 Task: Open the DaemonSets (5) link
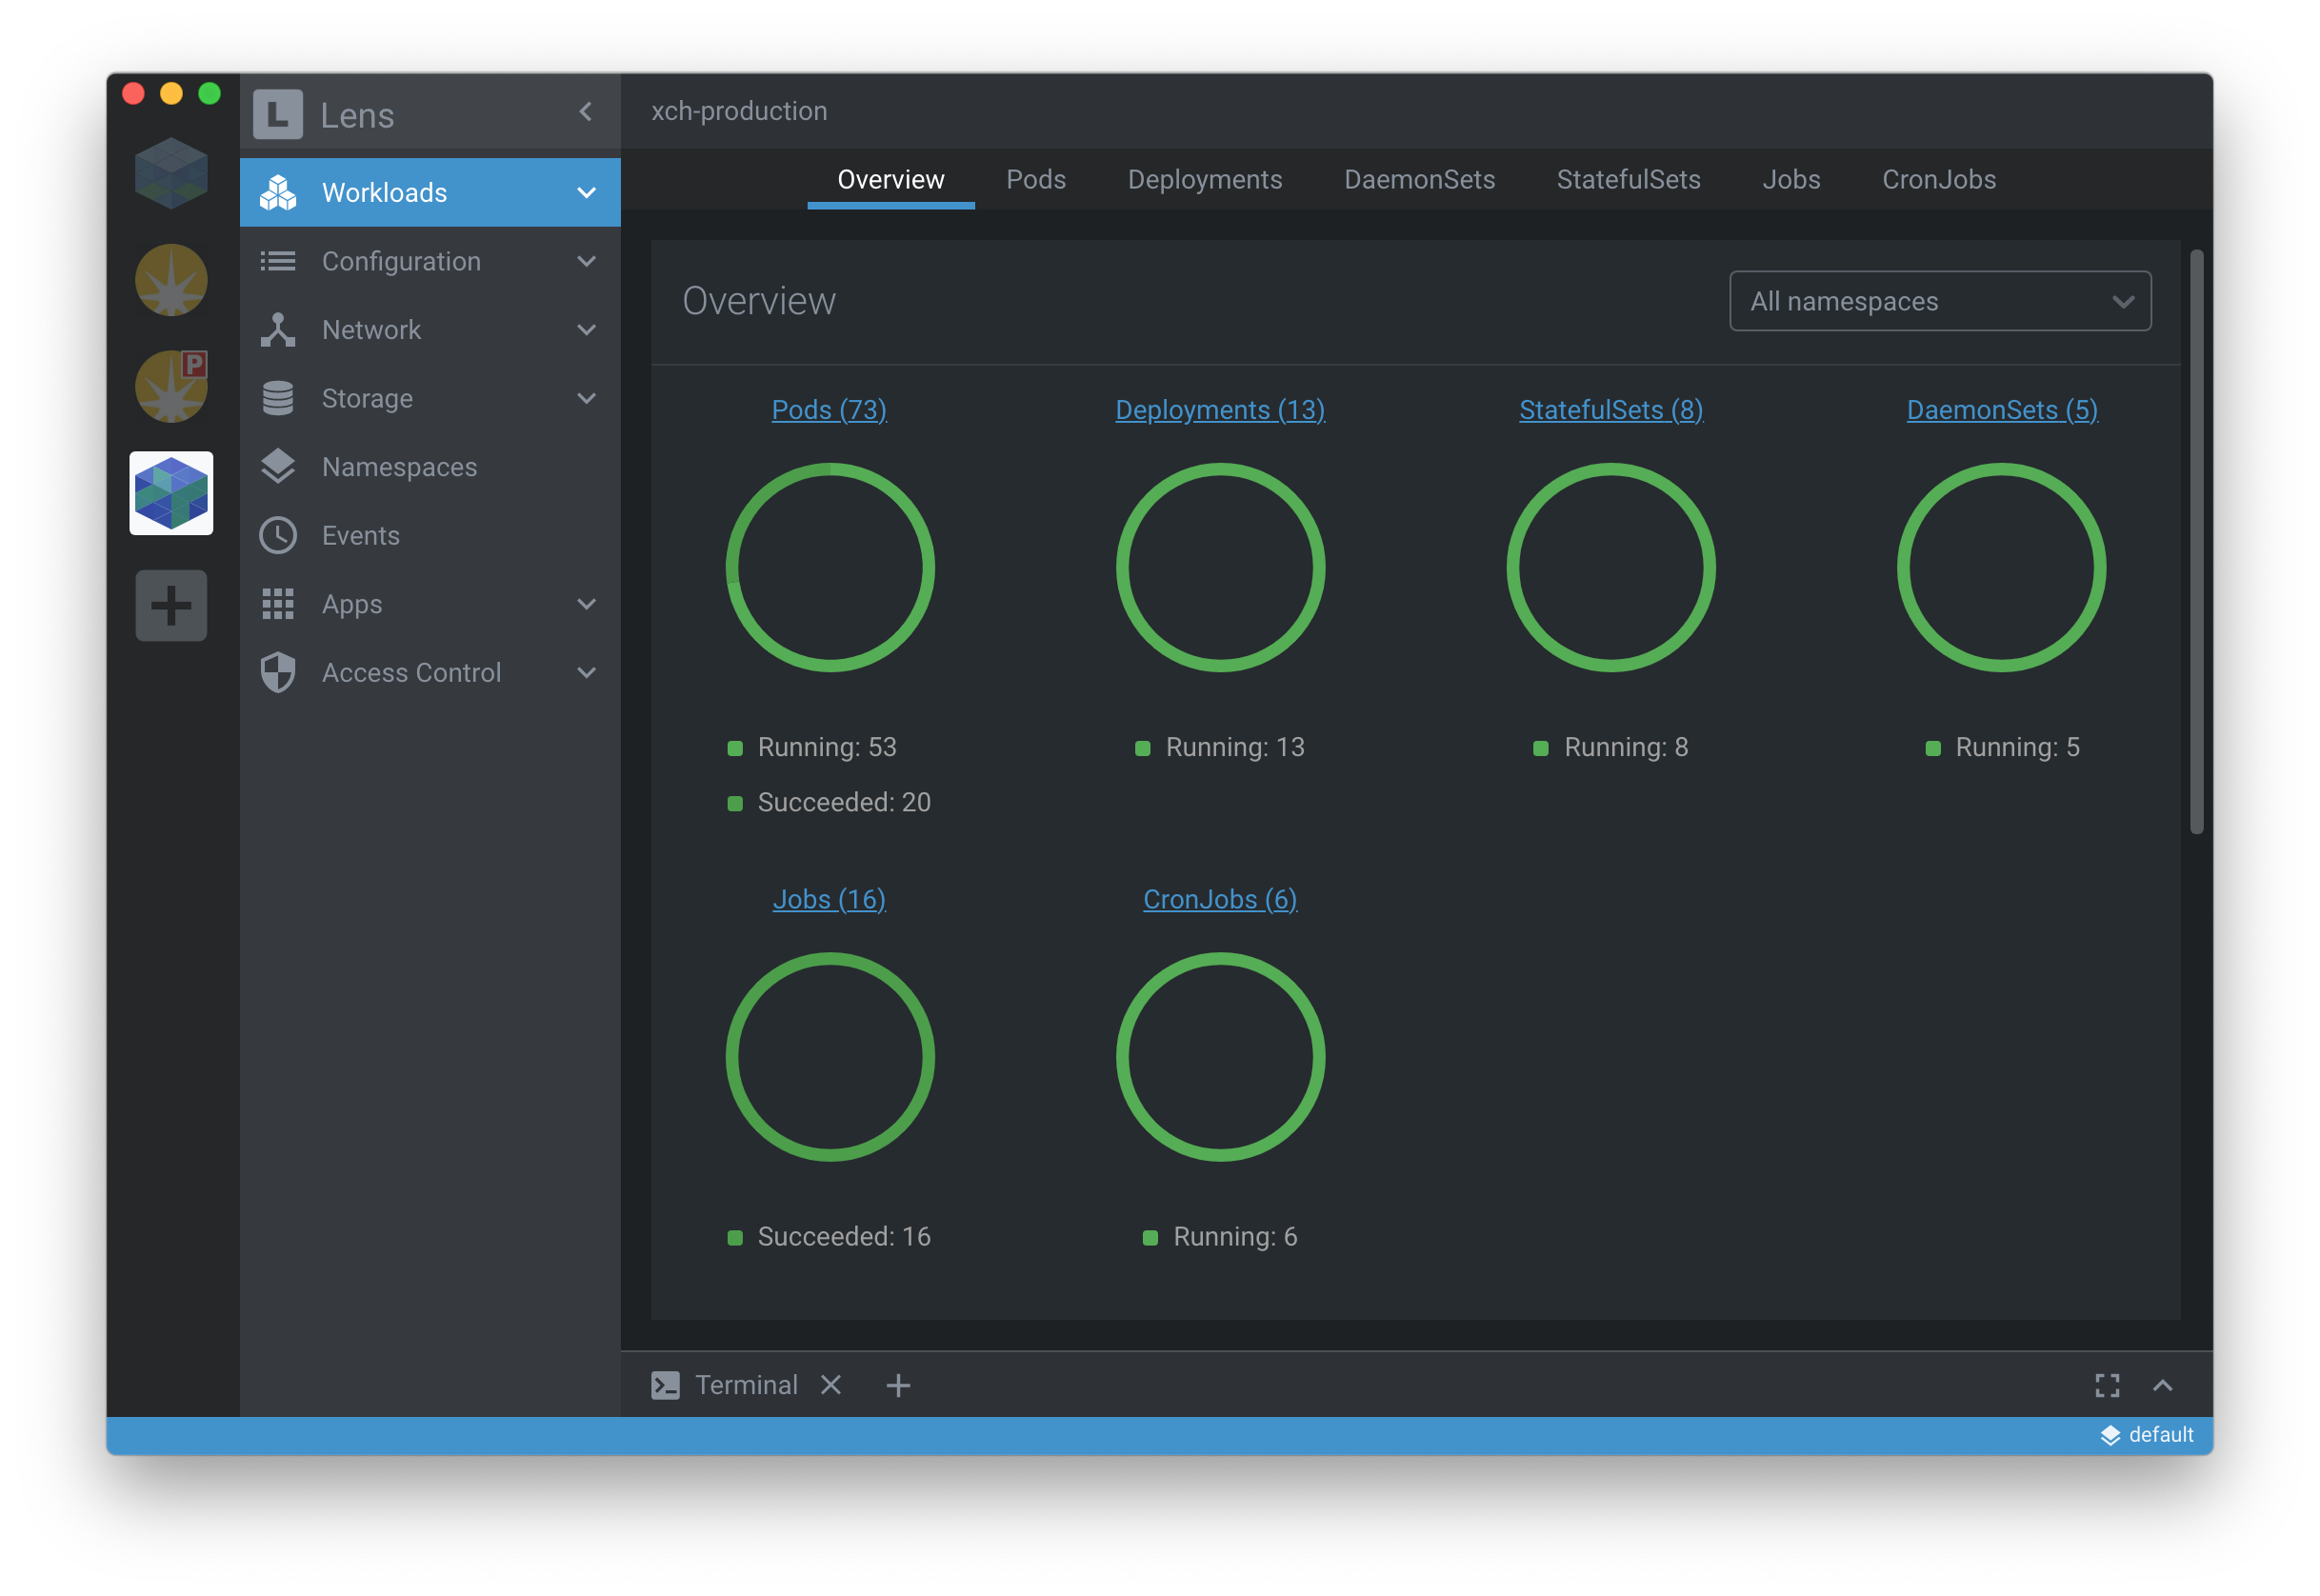coord(2002,410)
